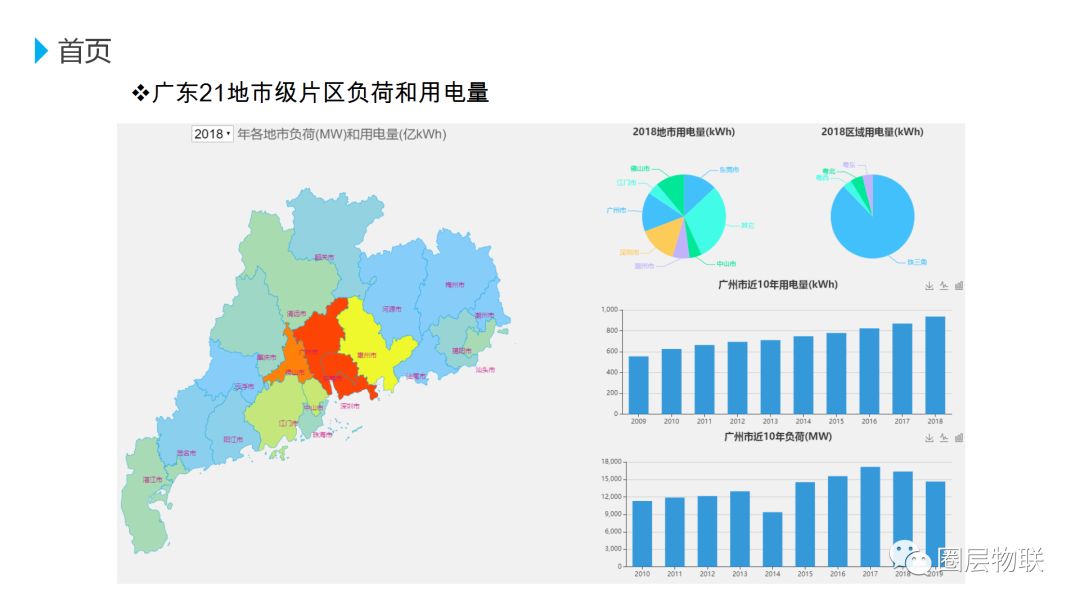Image resolution: width=1080 pixels, height=608 pixels.
Task: Click the 2015 bar in the consumption (用电量) chart
Action: [x=836, y=374]
